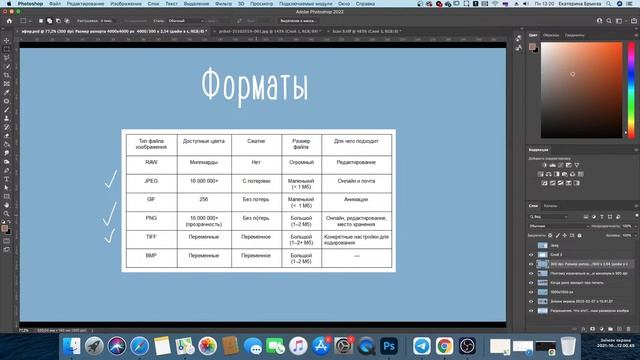This screenshot has height=360, width=640.
Task: Show the hidden topmost layer
Action: pos(531,245)
